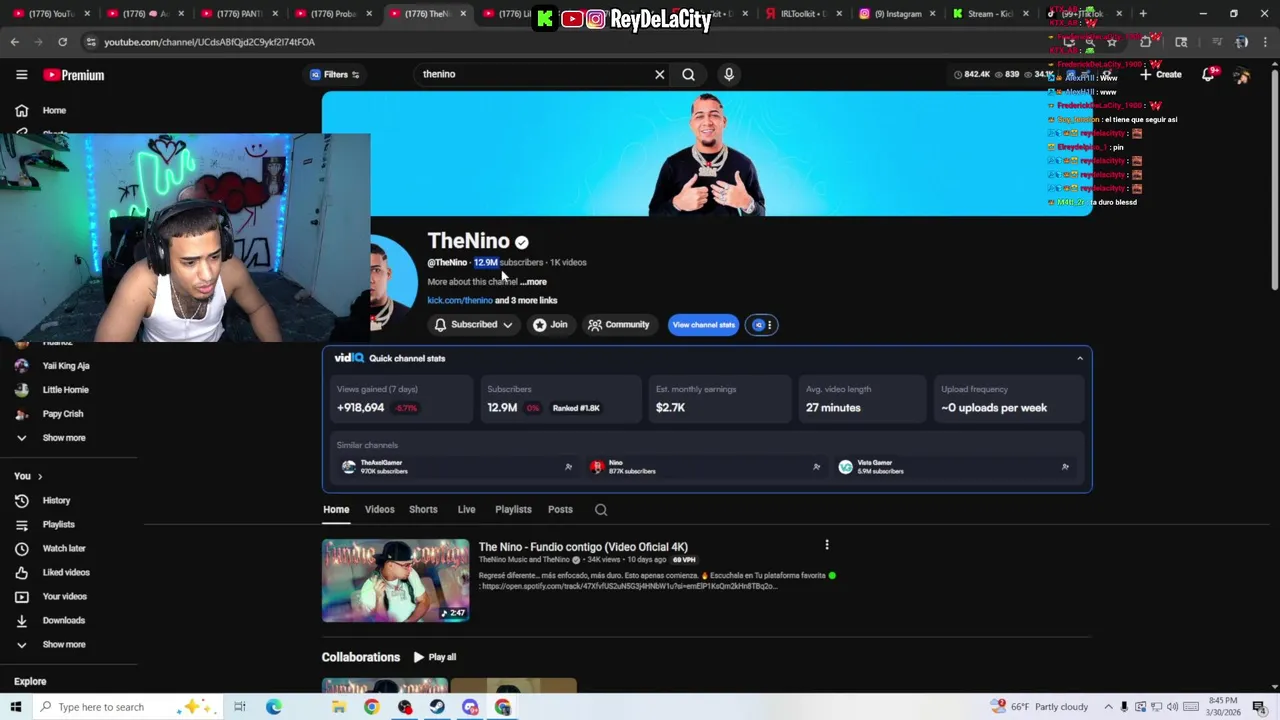Click the YouTube Premium logo
1280x720 pixels.
click(74, 75)
